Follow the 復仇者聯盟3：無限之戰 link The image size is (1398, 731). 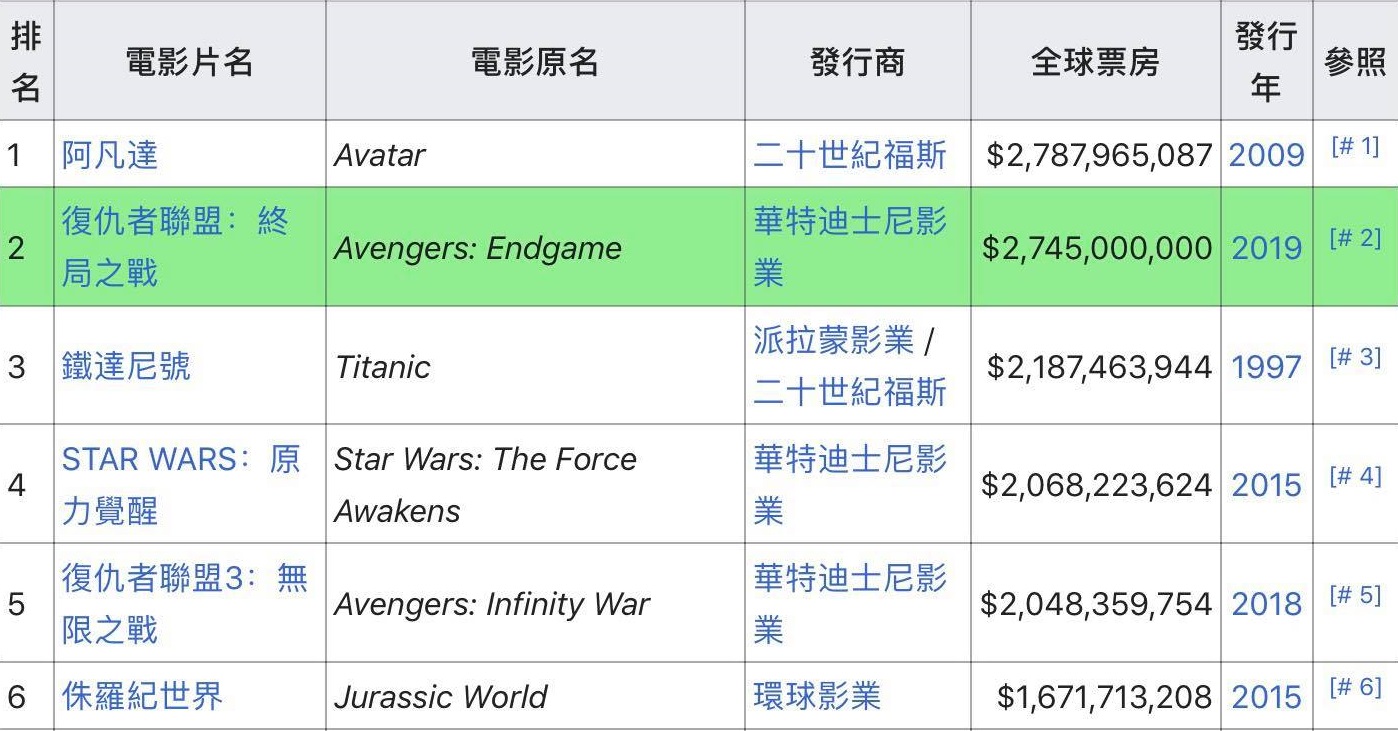click(x=184, y=578)
